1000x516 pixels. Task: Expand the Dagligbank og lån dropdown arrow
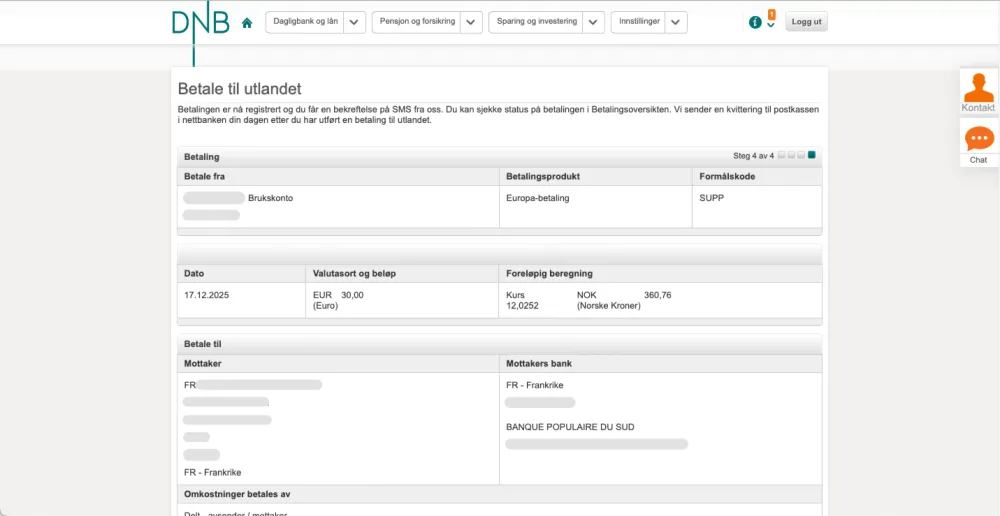(354, 22)
